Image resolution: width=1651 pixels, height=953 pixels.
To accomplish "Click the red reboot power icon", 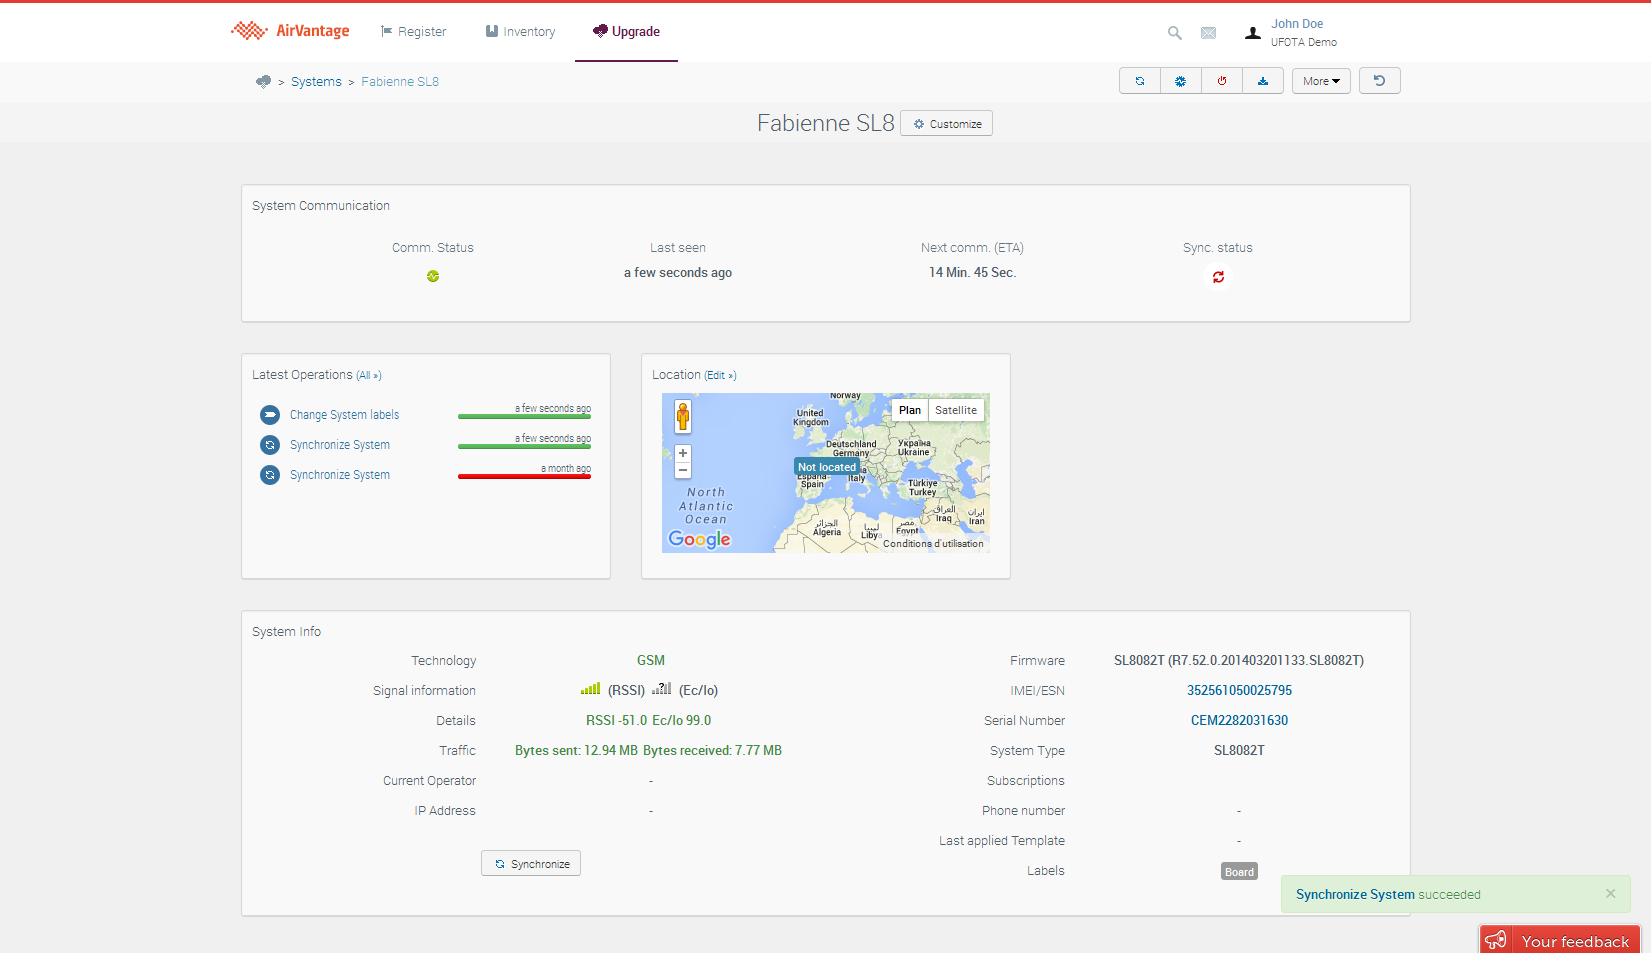I will 1221,81.
